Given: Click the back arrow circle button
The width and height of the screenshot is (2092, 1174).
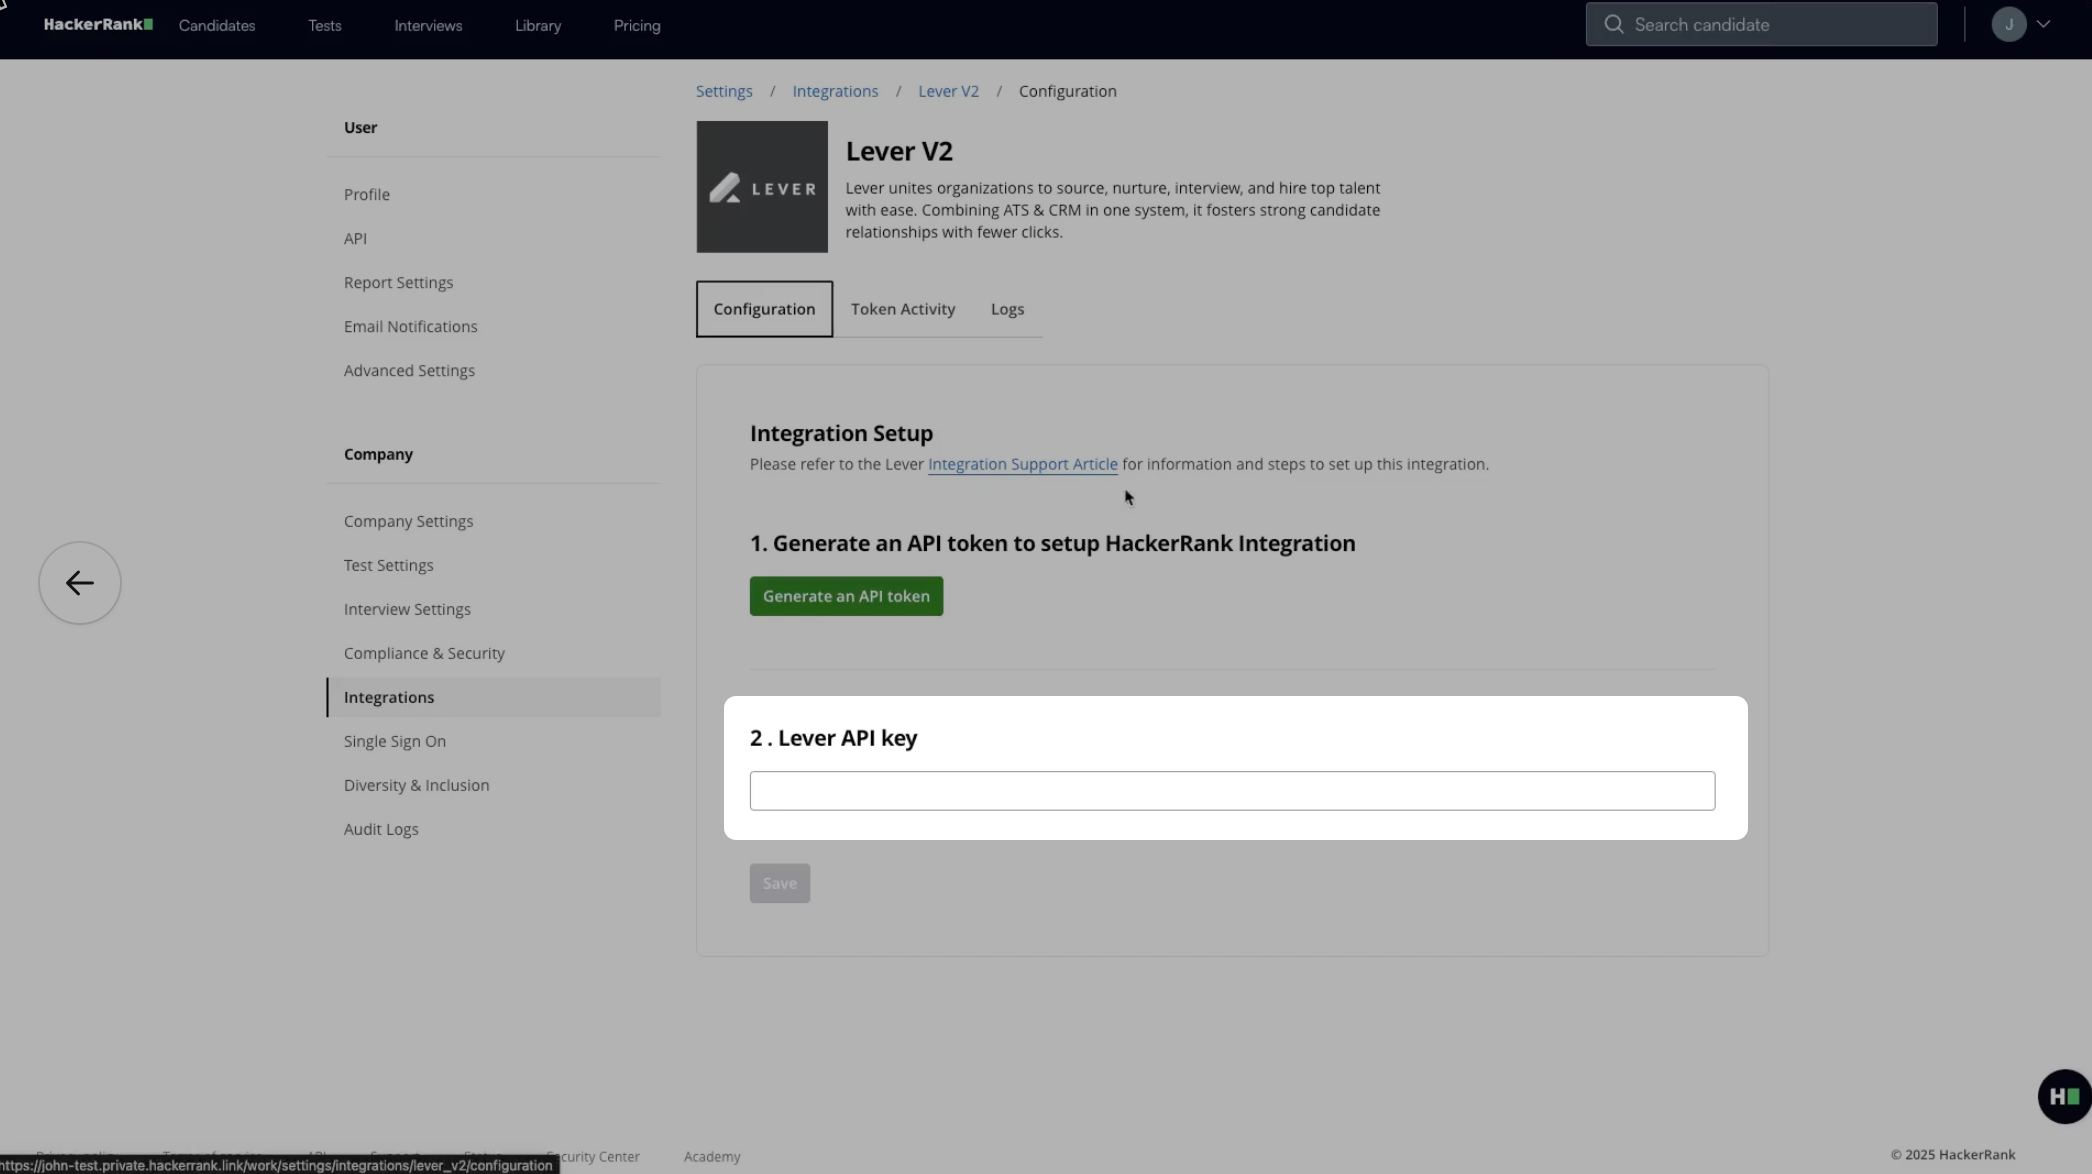Looking at the screenshot, I should click(80, 583).
